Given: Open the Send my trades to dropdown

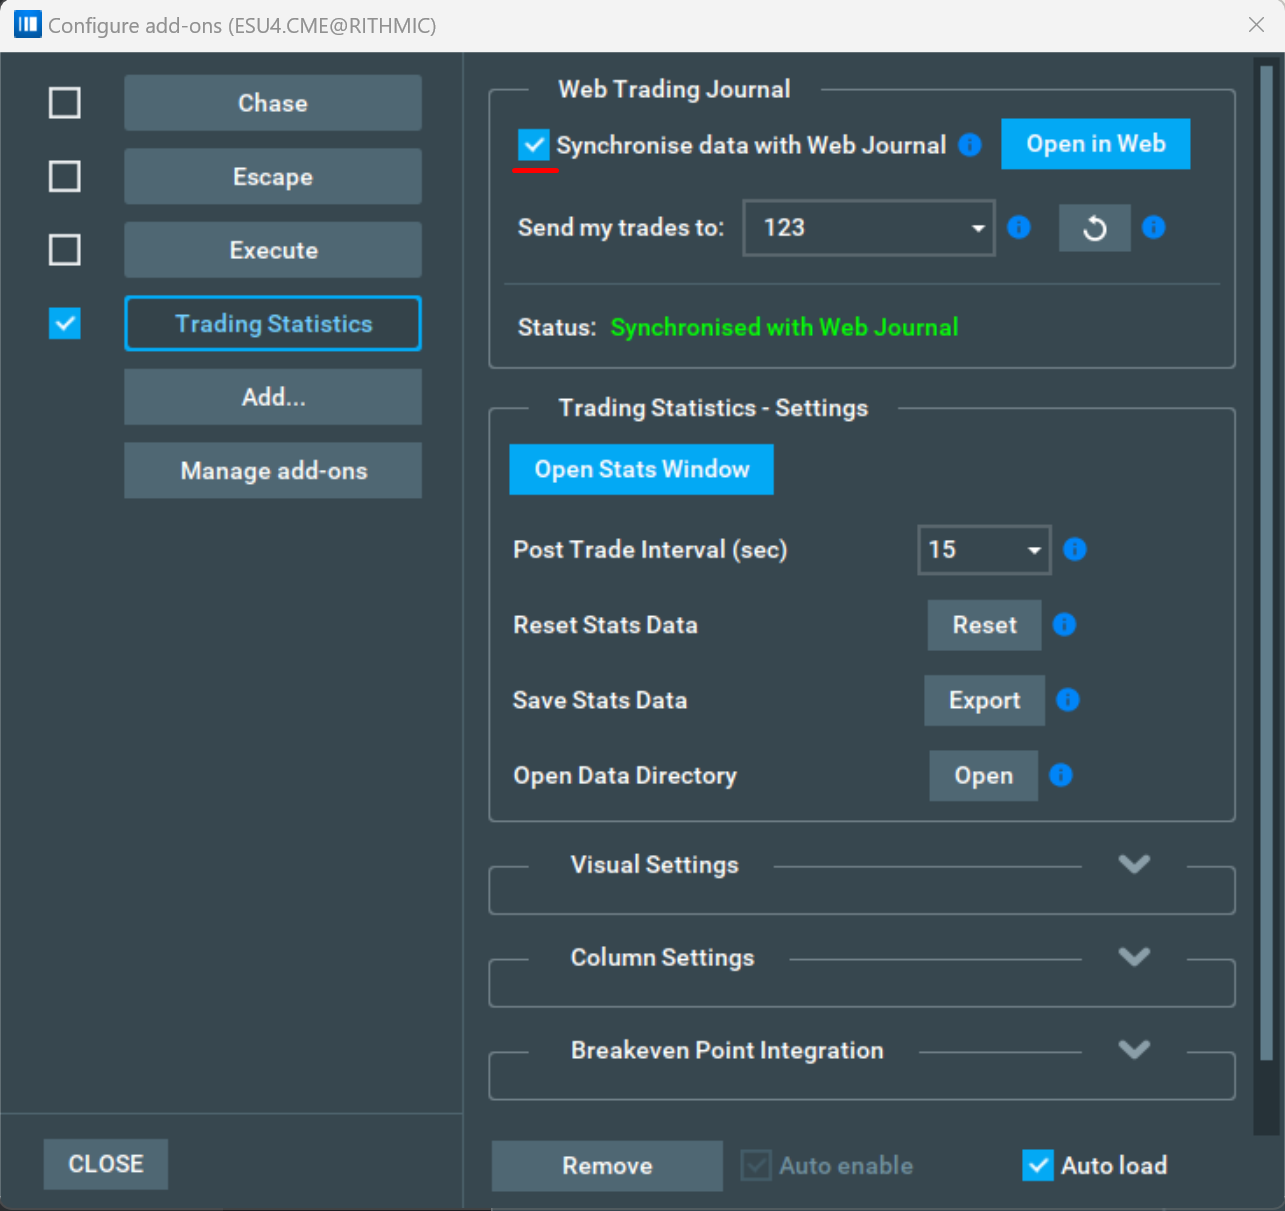Looking at the screenshot, I should [868, 228].
